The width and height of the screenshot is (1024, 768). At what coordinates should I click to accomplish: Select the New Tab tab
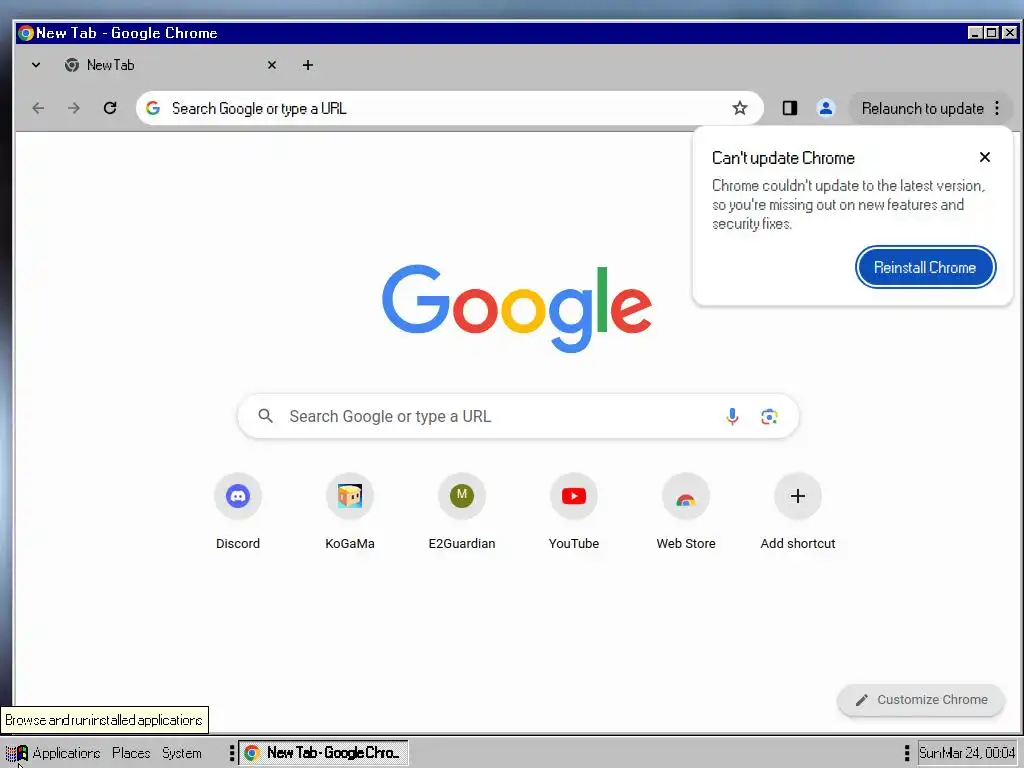click(x=171, y=65)
